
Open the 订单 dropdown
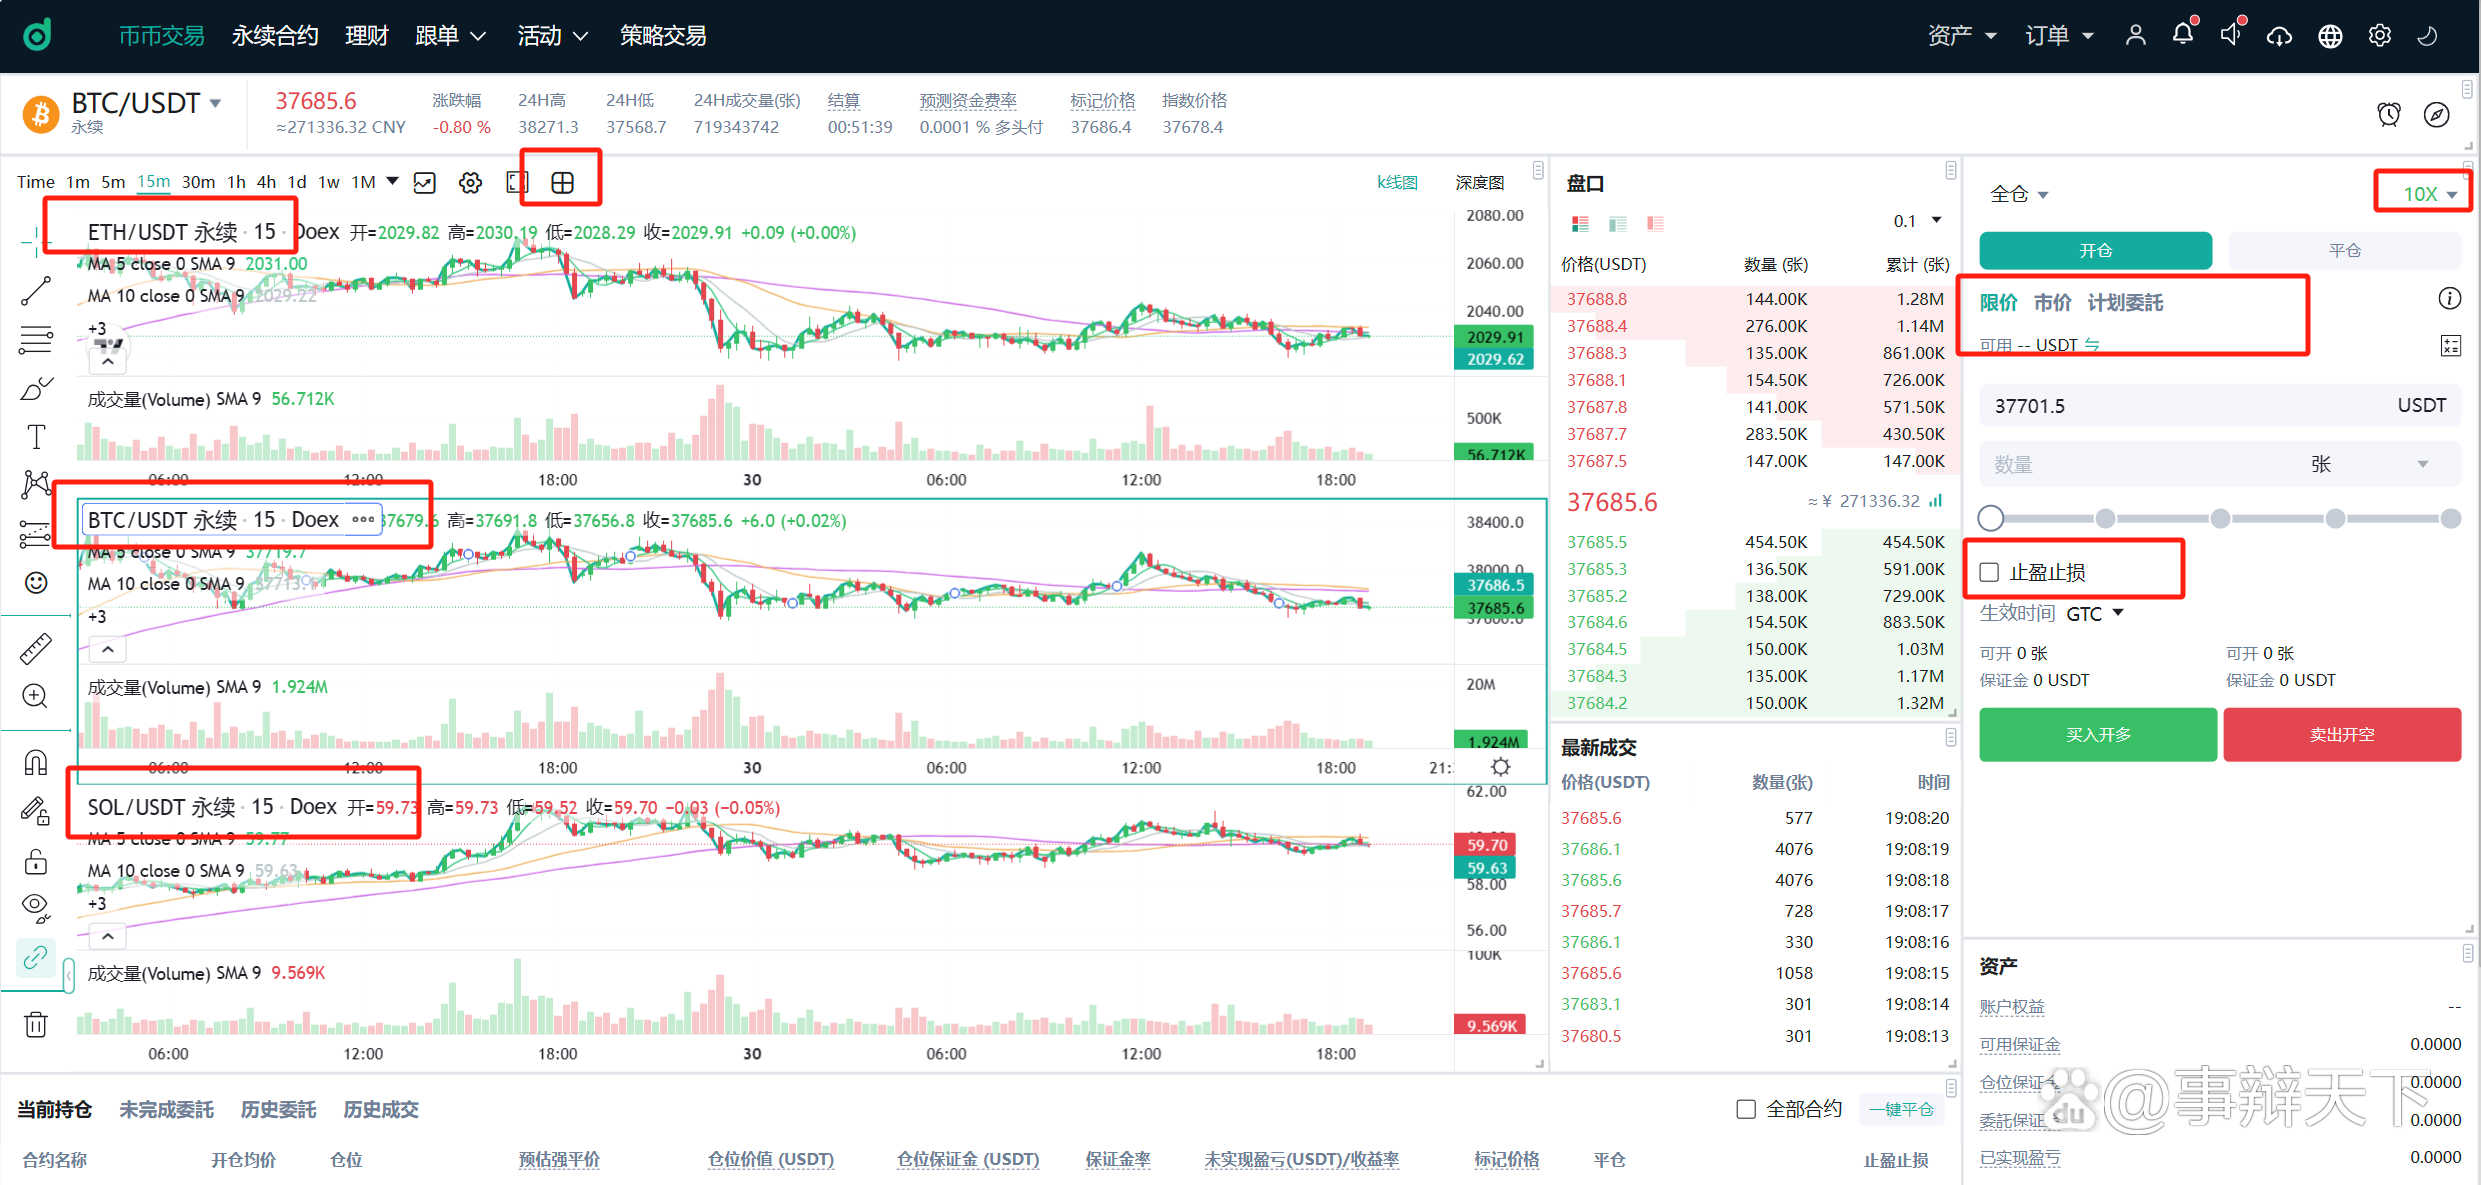pos(2059,36)
